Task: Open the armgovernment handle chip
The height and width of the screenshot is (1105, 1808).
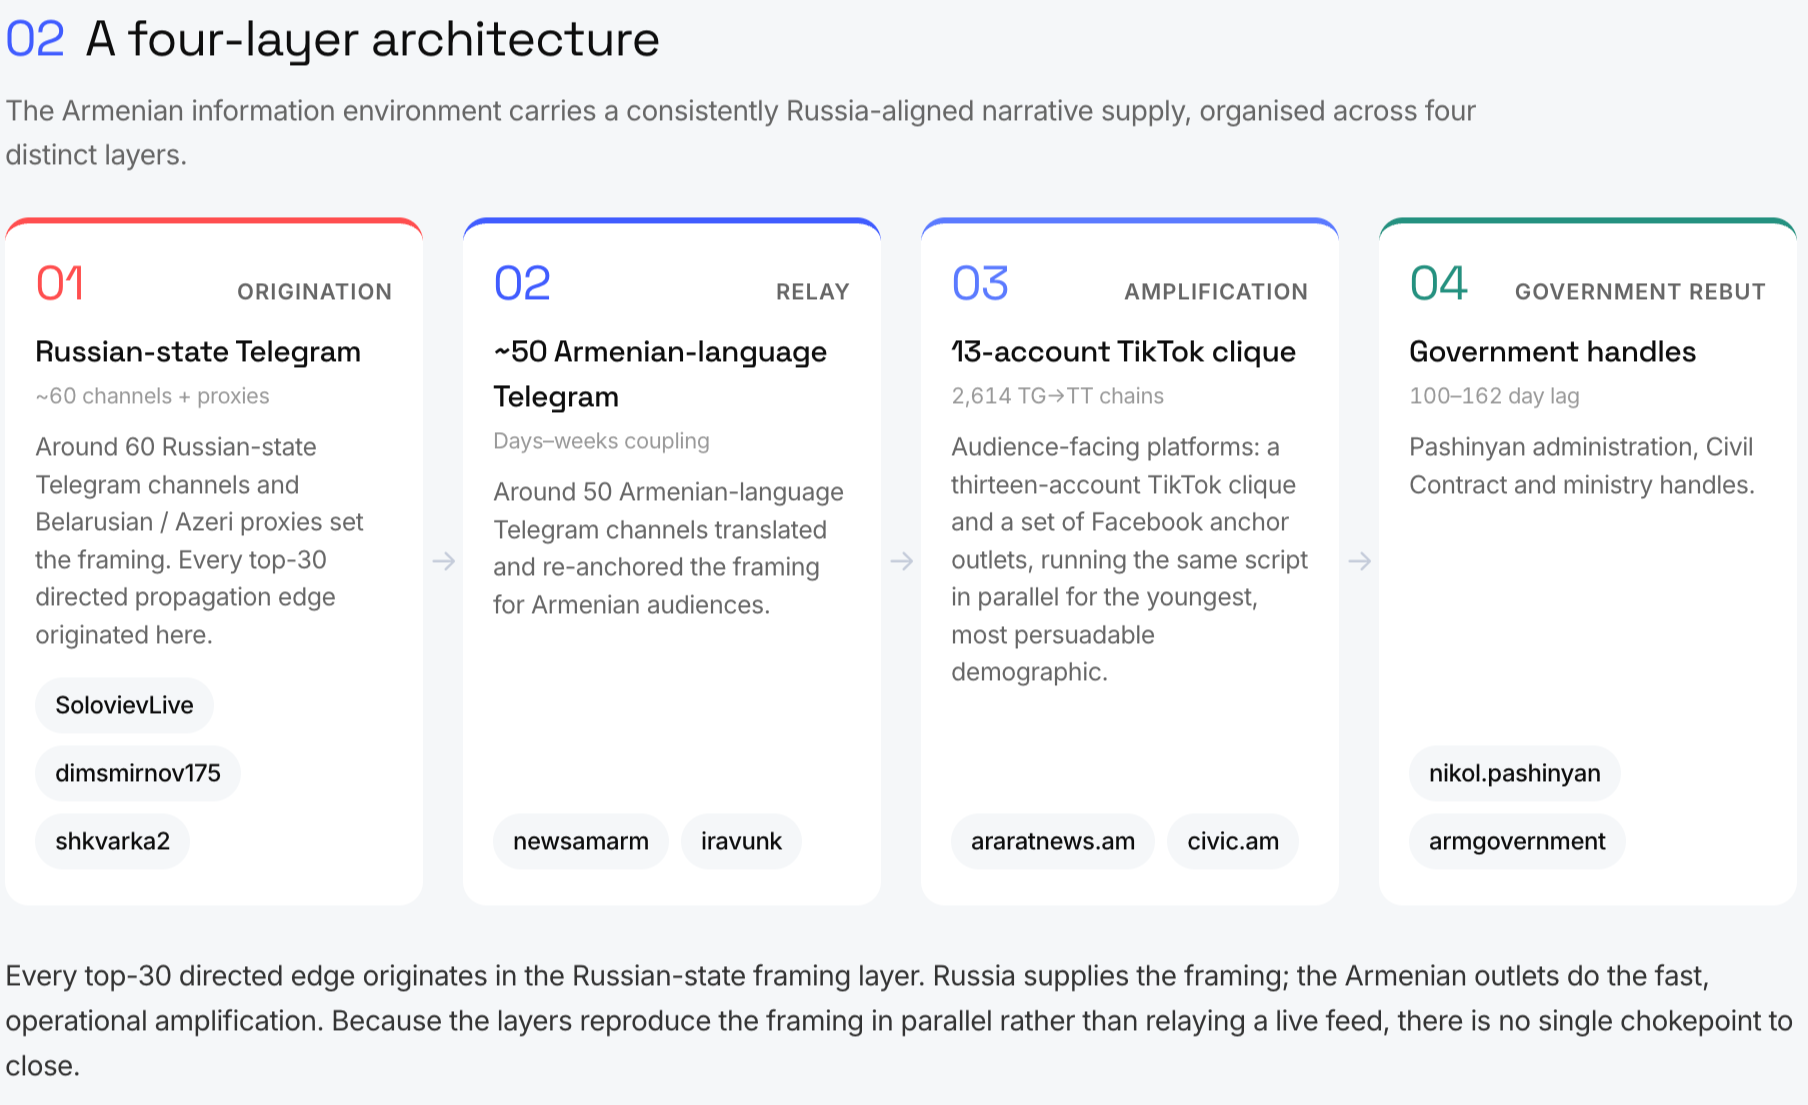Action: coord(1517,841)
